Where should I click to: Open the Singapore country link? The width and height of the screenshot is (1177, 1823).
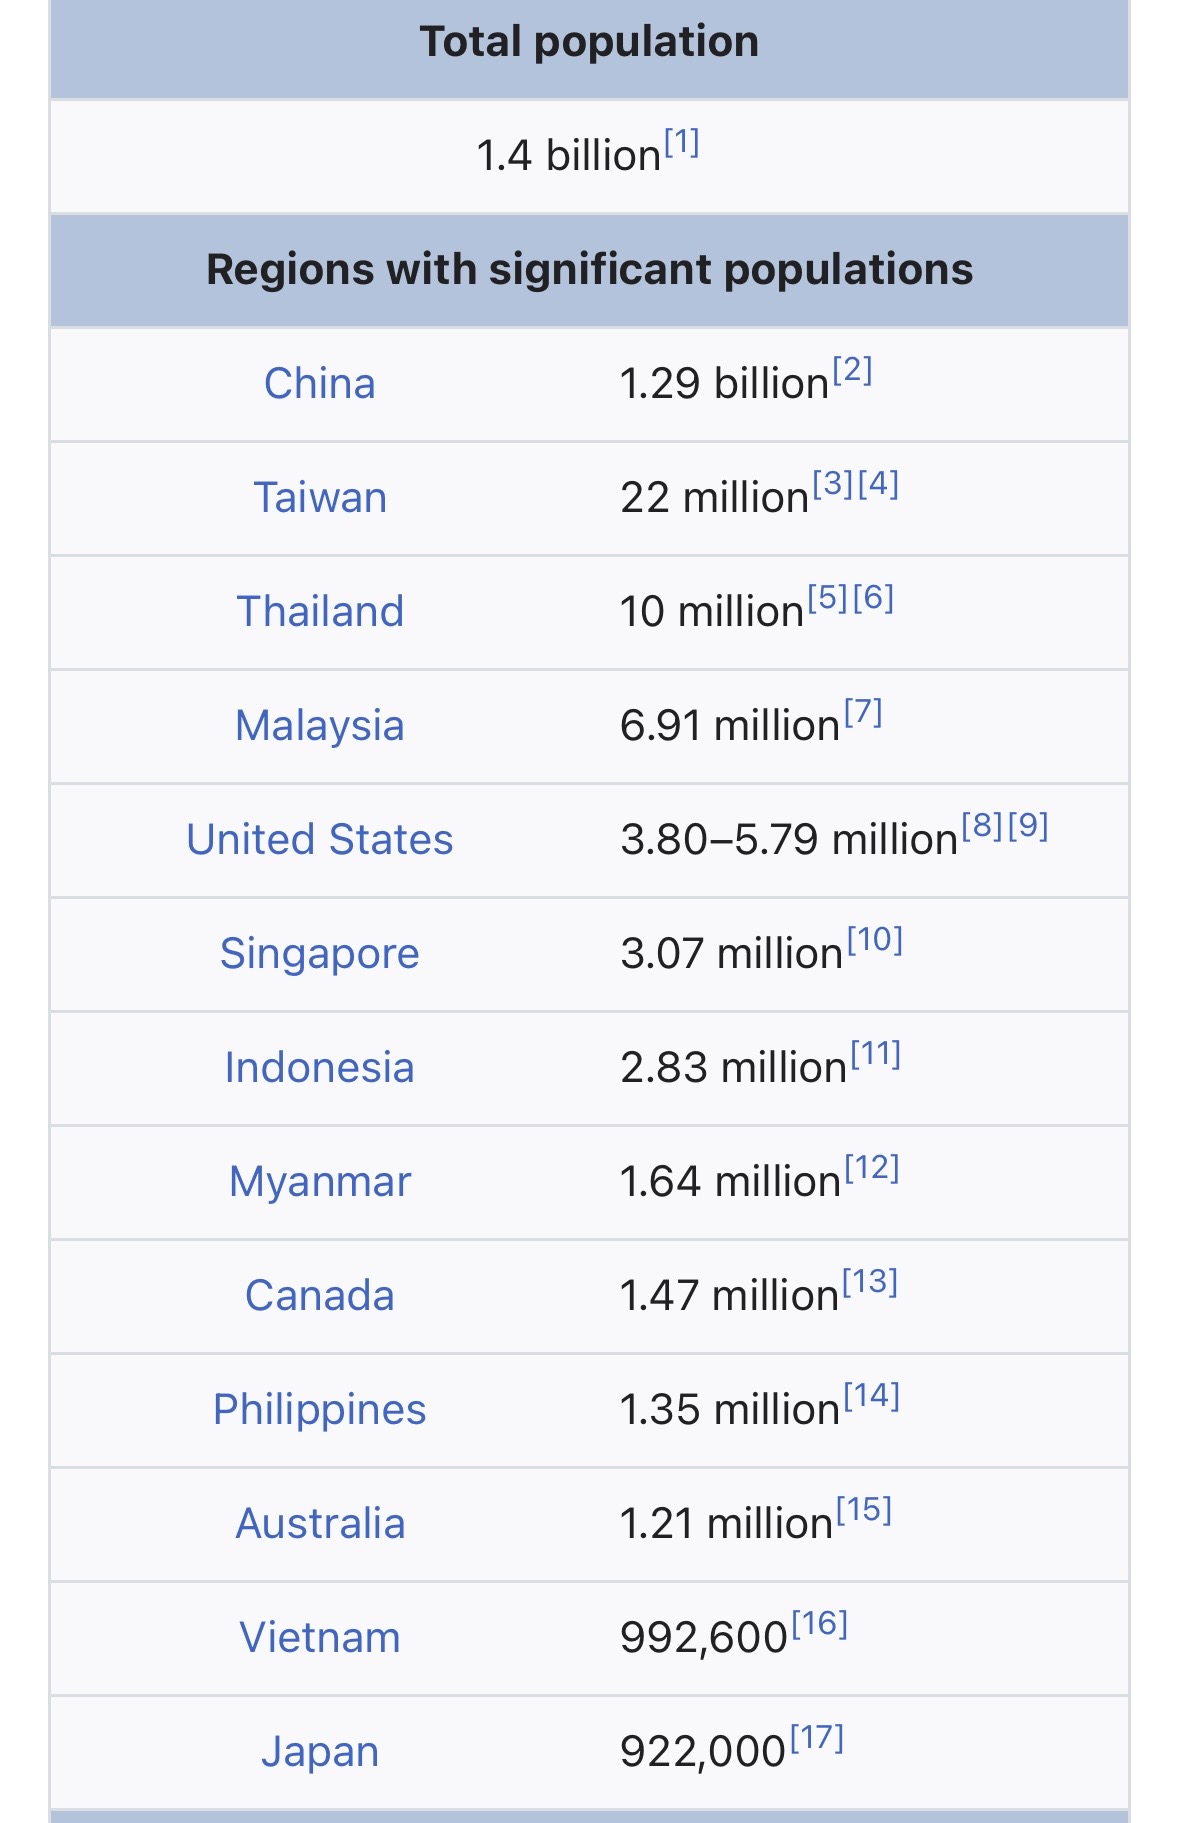point(320,954)
